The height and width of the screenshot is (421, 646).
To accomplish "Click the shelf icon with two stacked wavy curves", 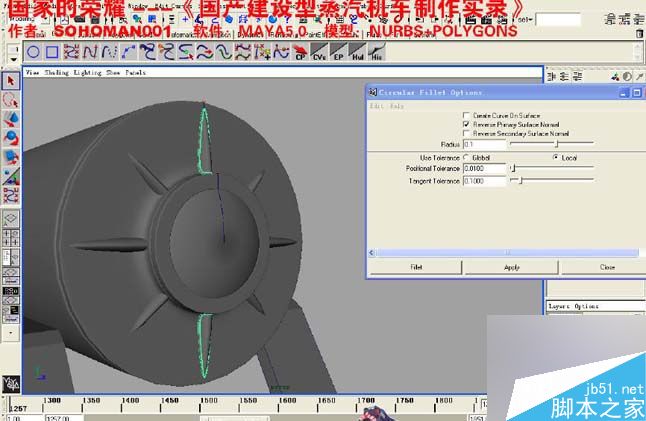I will coord(243,52).
